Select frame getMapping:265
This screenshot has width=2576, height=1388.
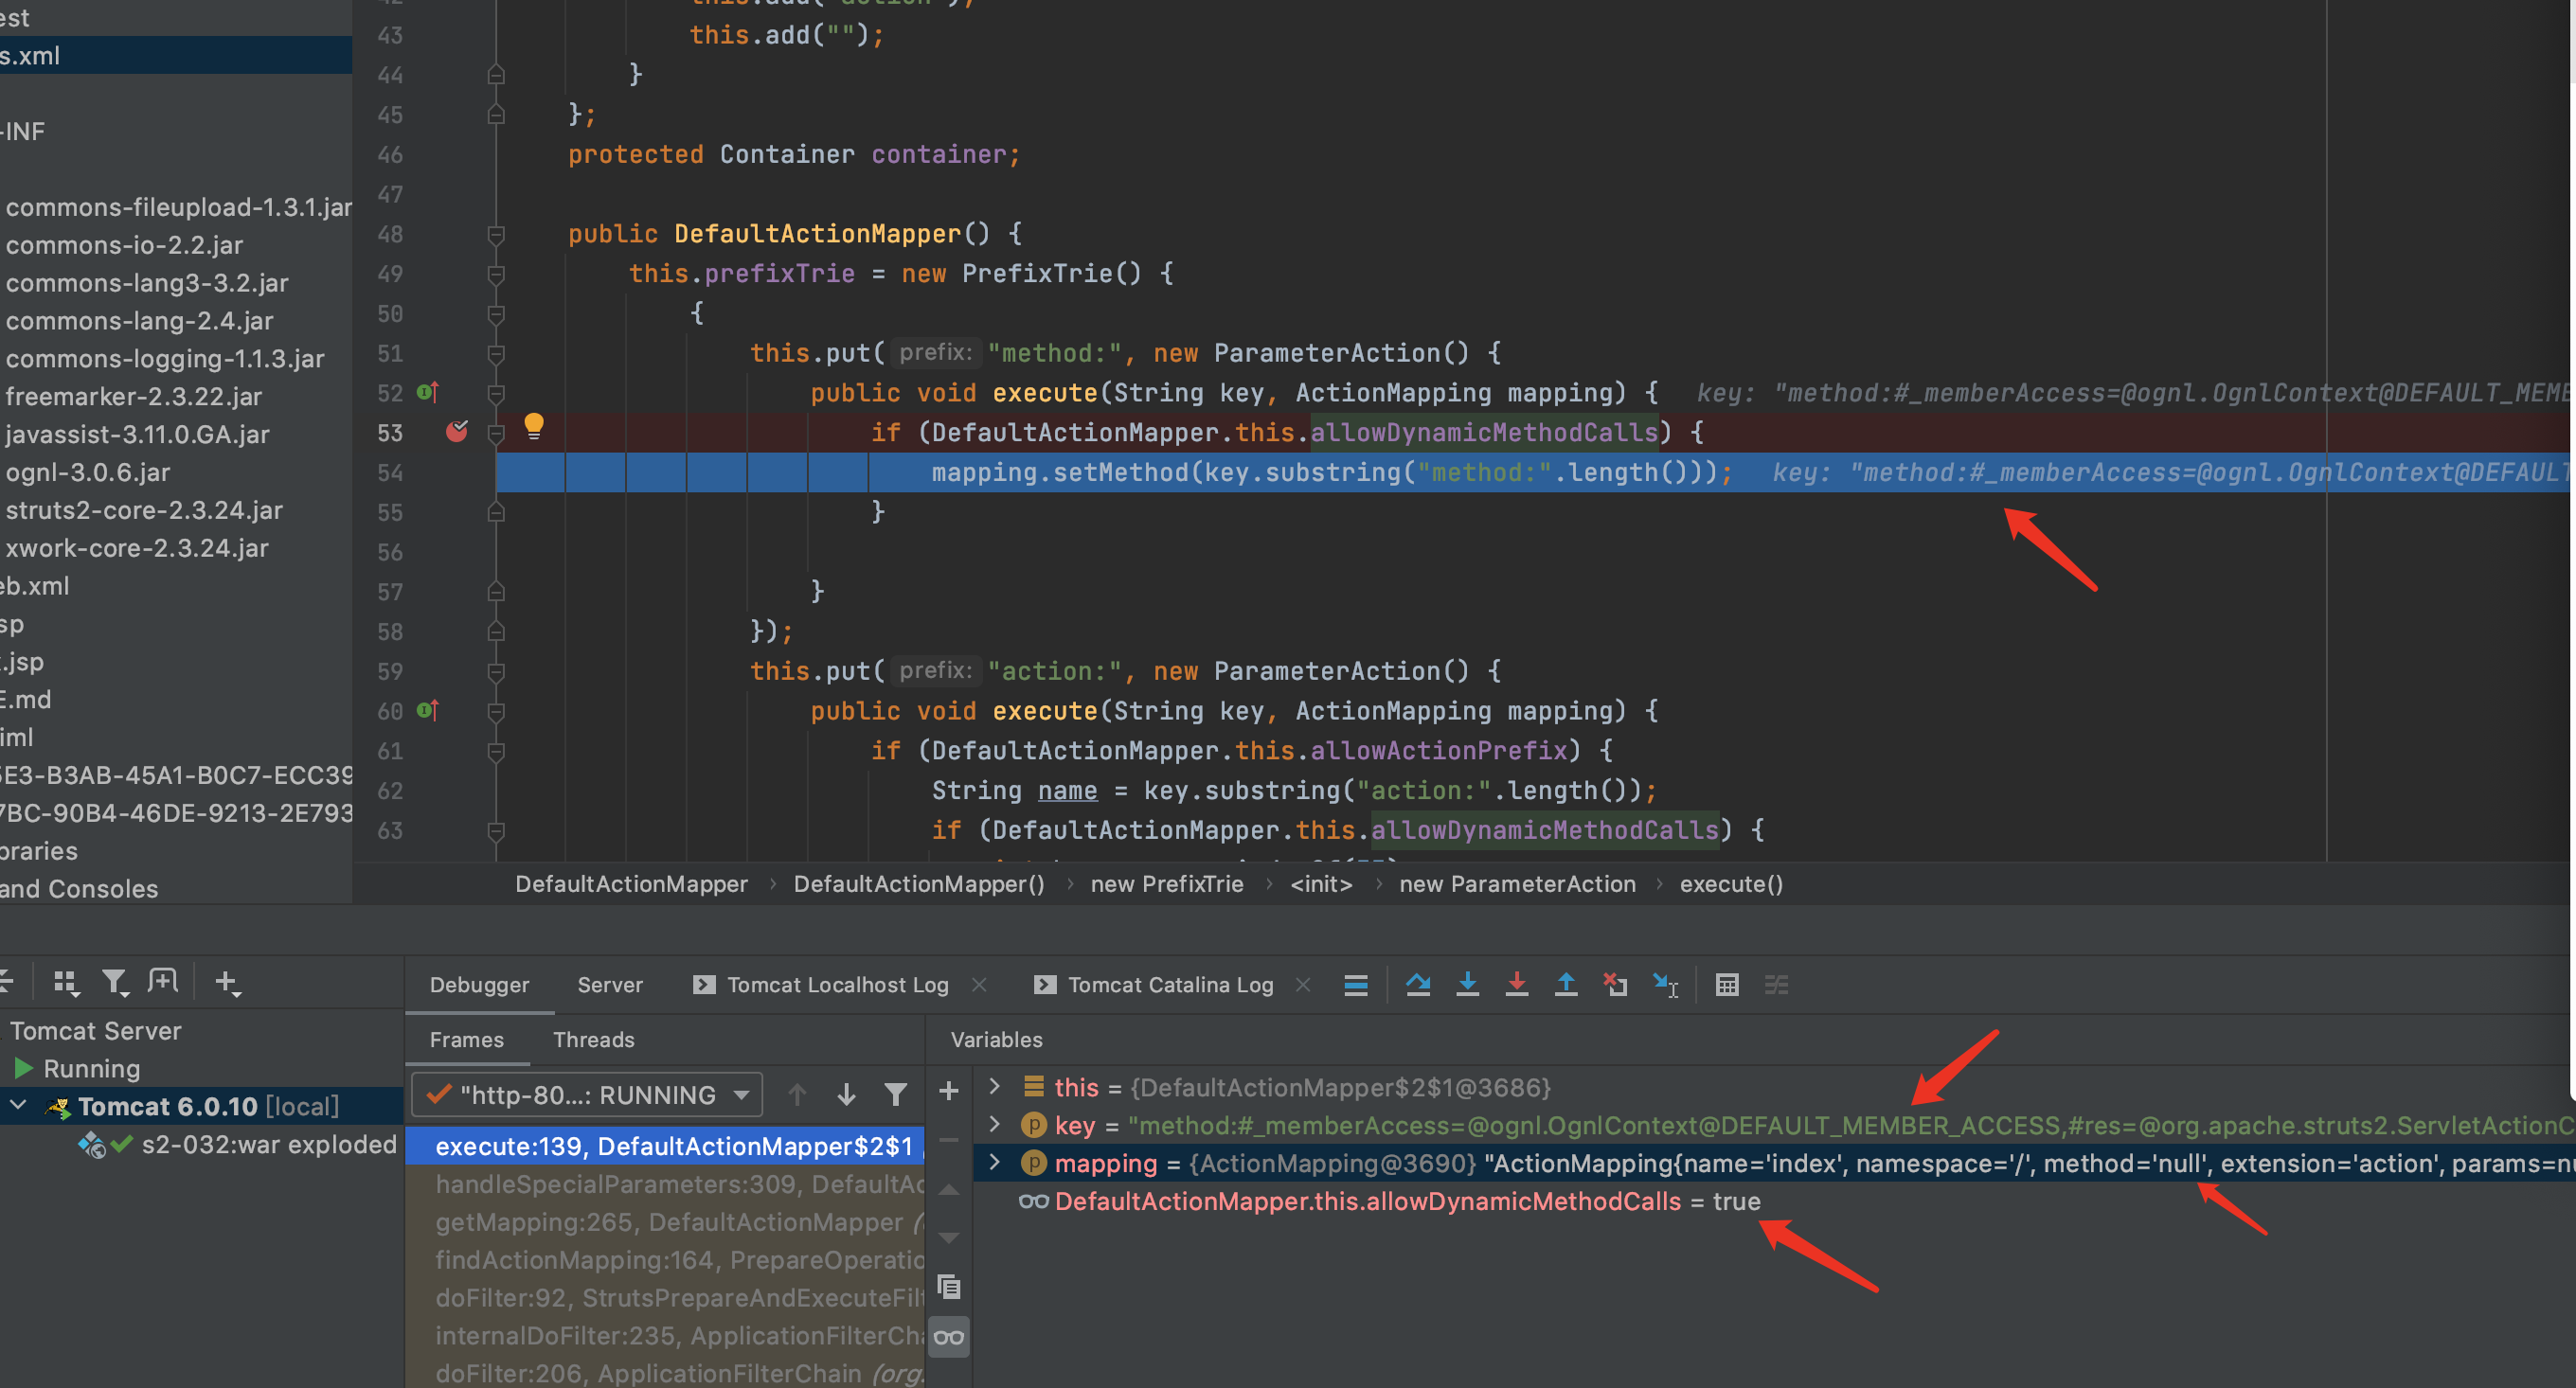(x=666, y=1222)
